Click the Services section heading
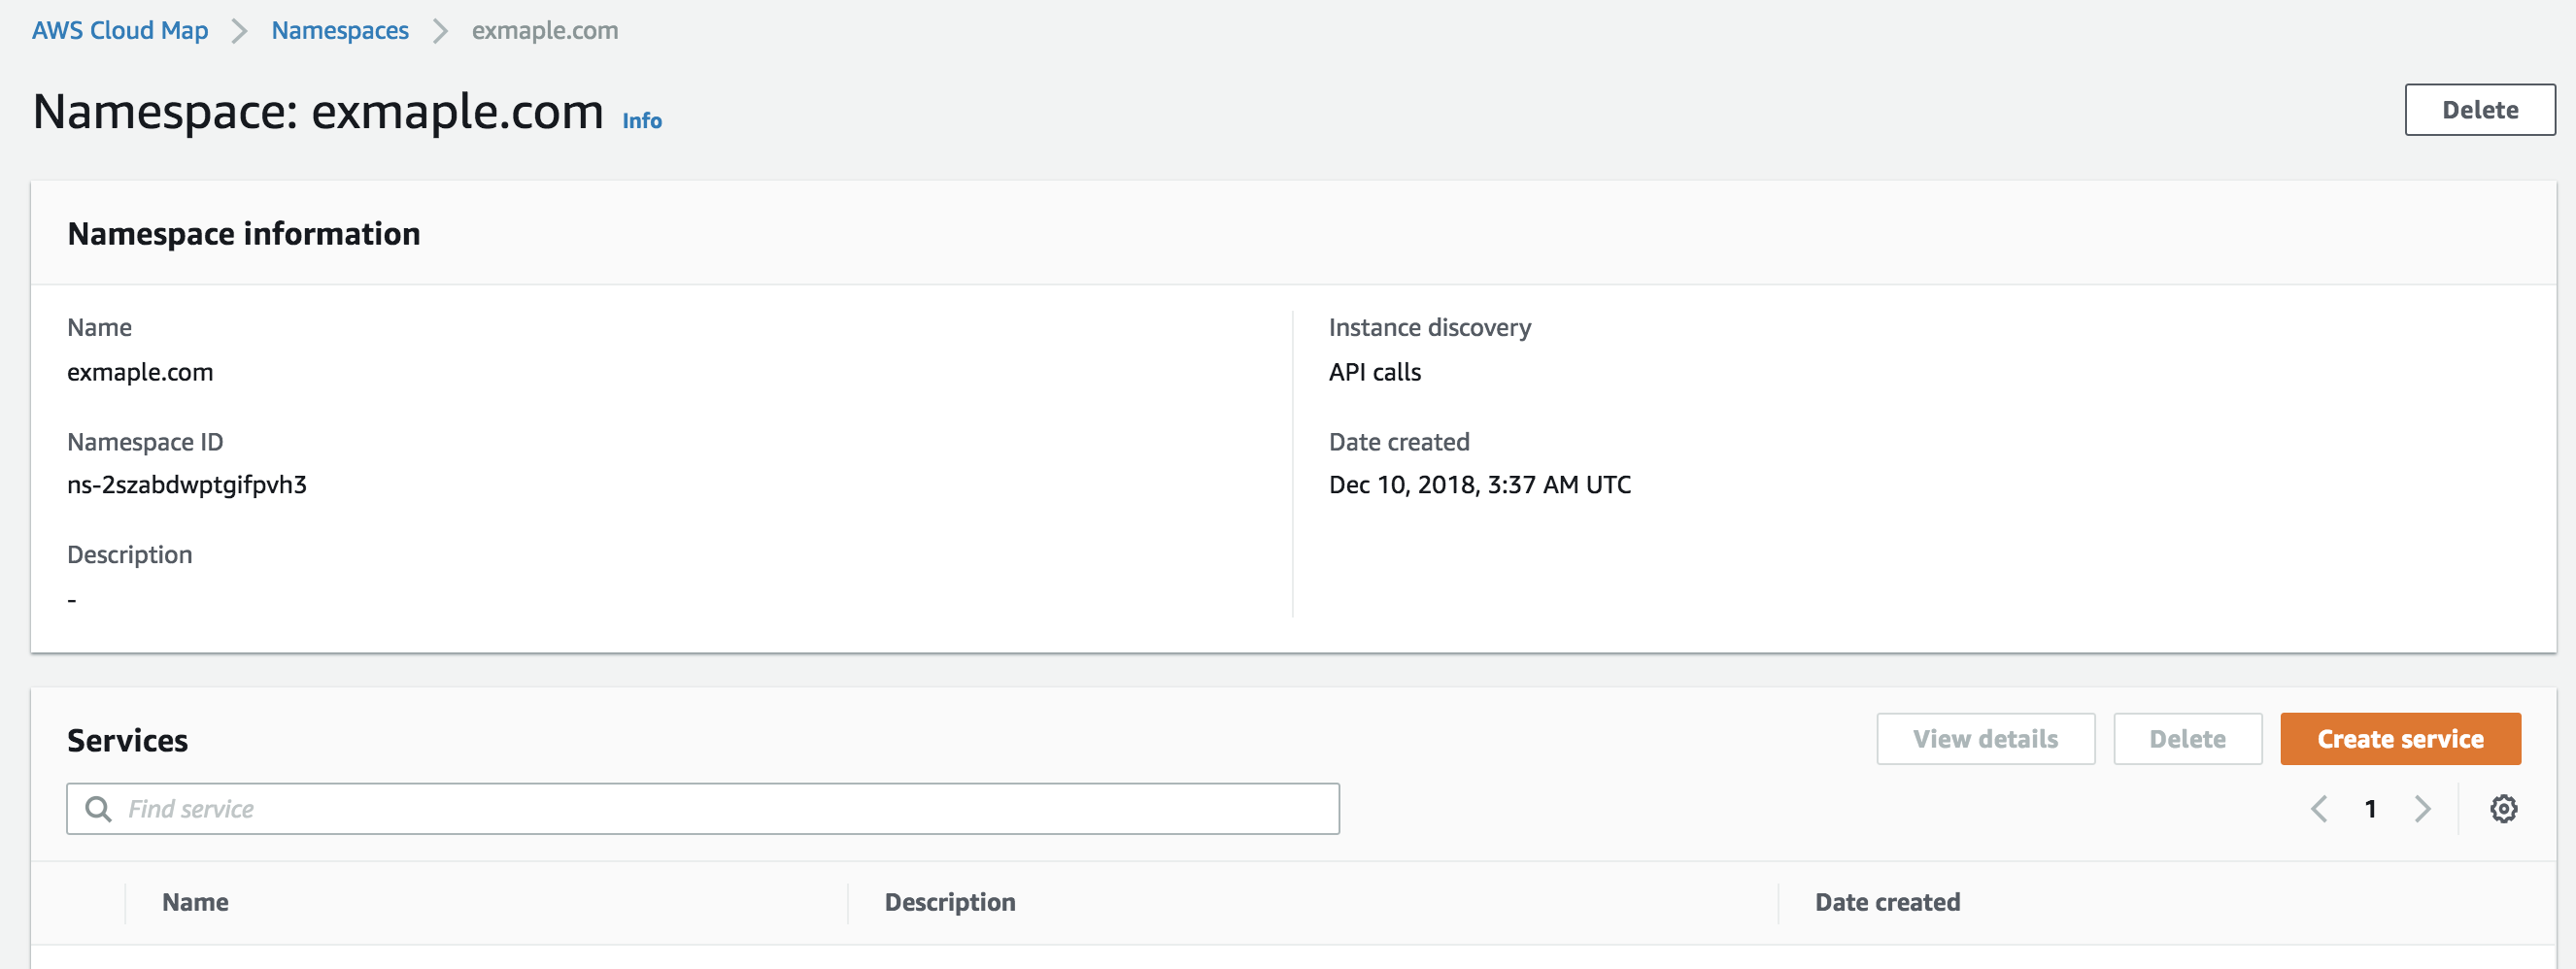 click(127, 739)
